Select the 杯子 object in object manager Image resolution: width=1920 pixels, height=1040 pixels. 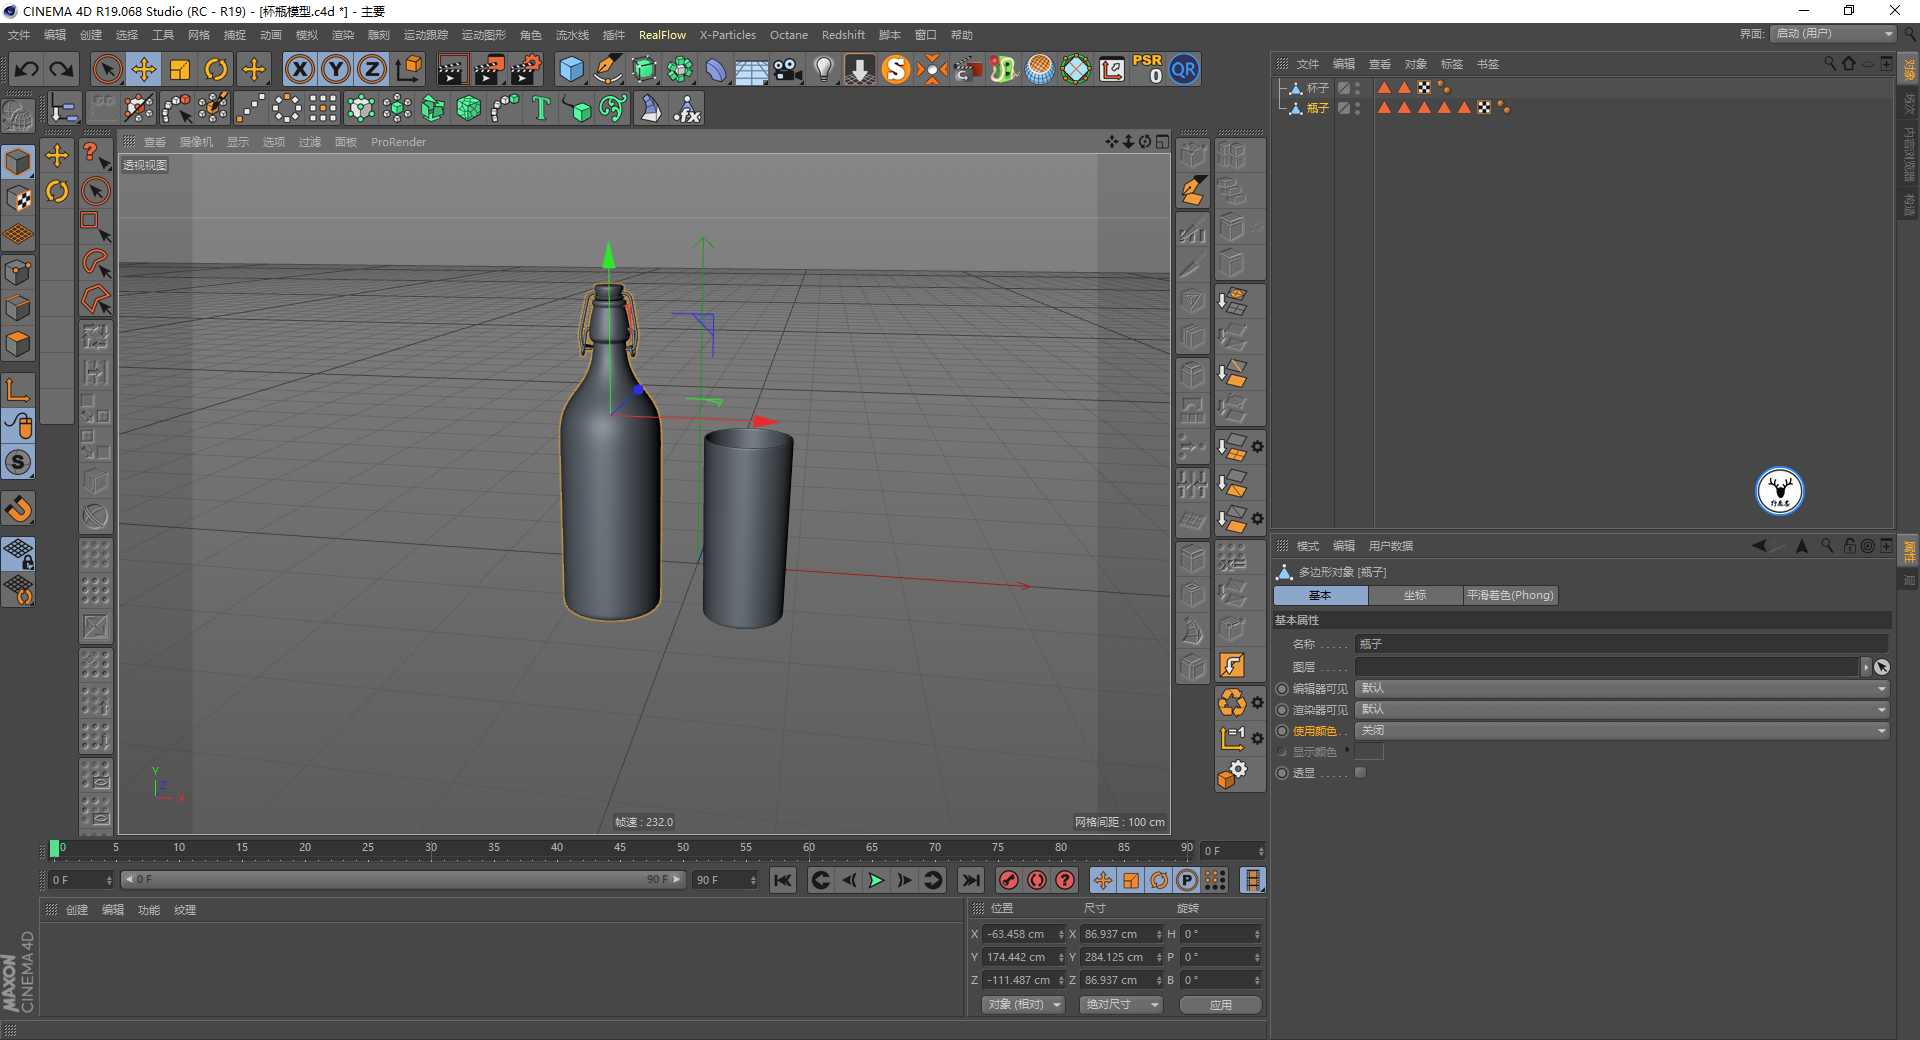tap(1317, 88)
